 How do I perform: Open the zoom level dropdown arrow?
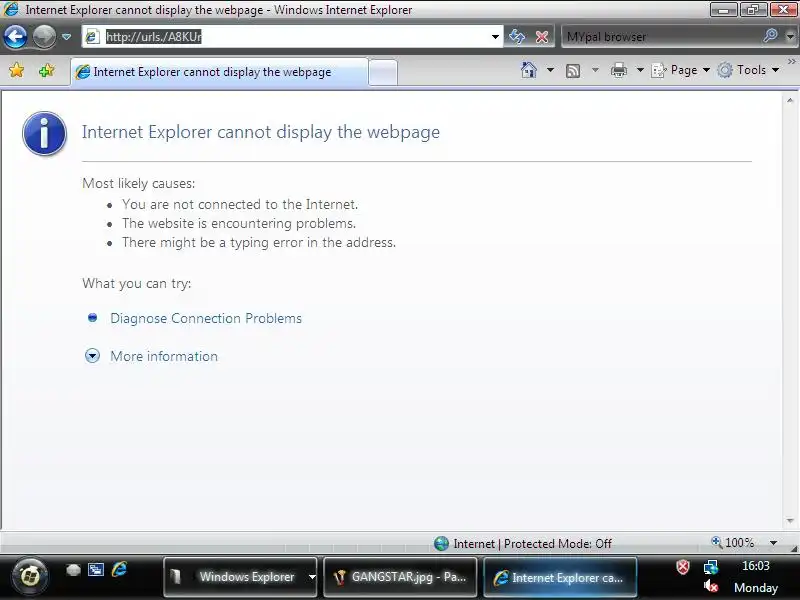coord(773,543)
